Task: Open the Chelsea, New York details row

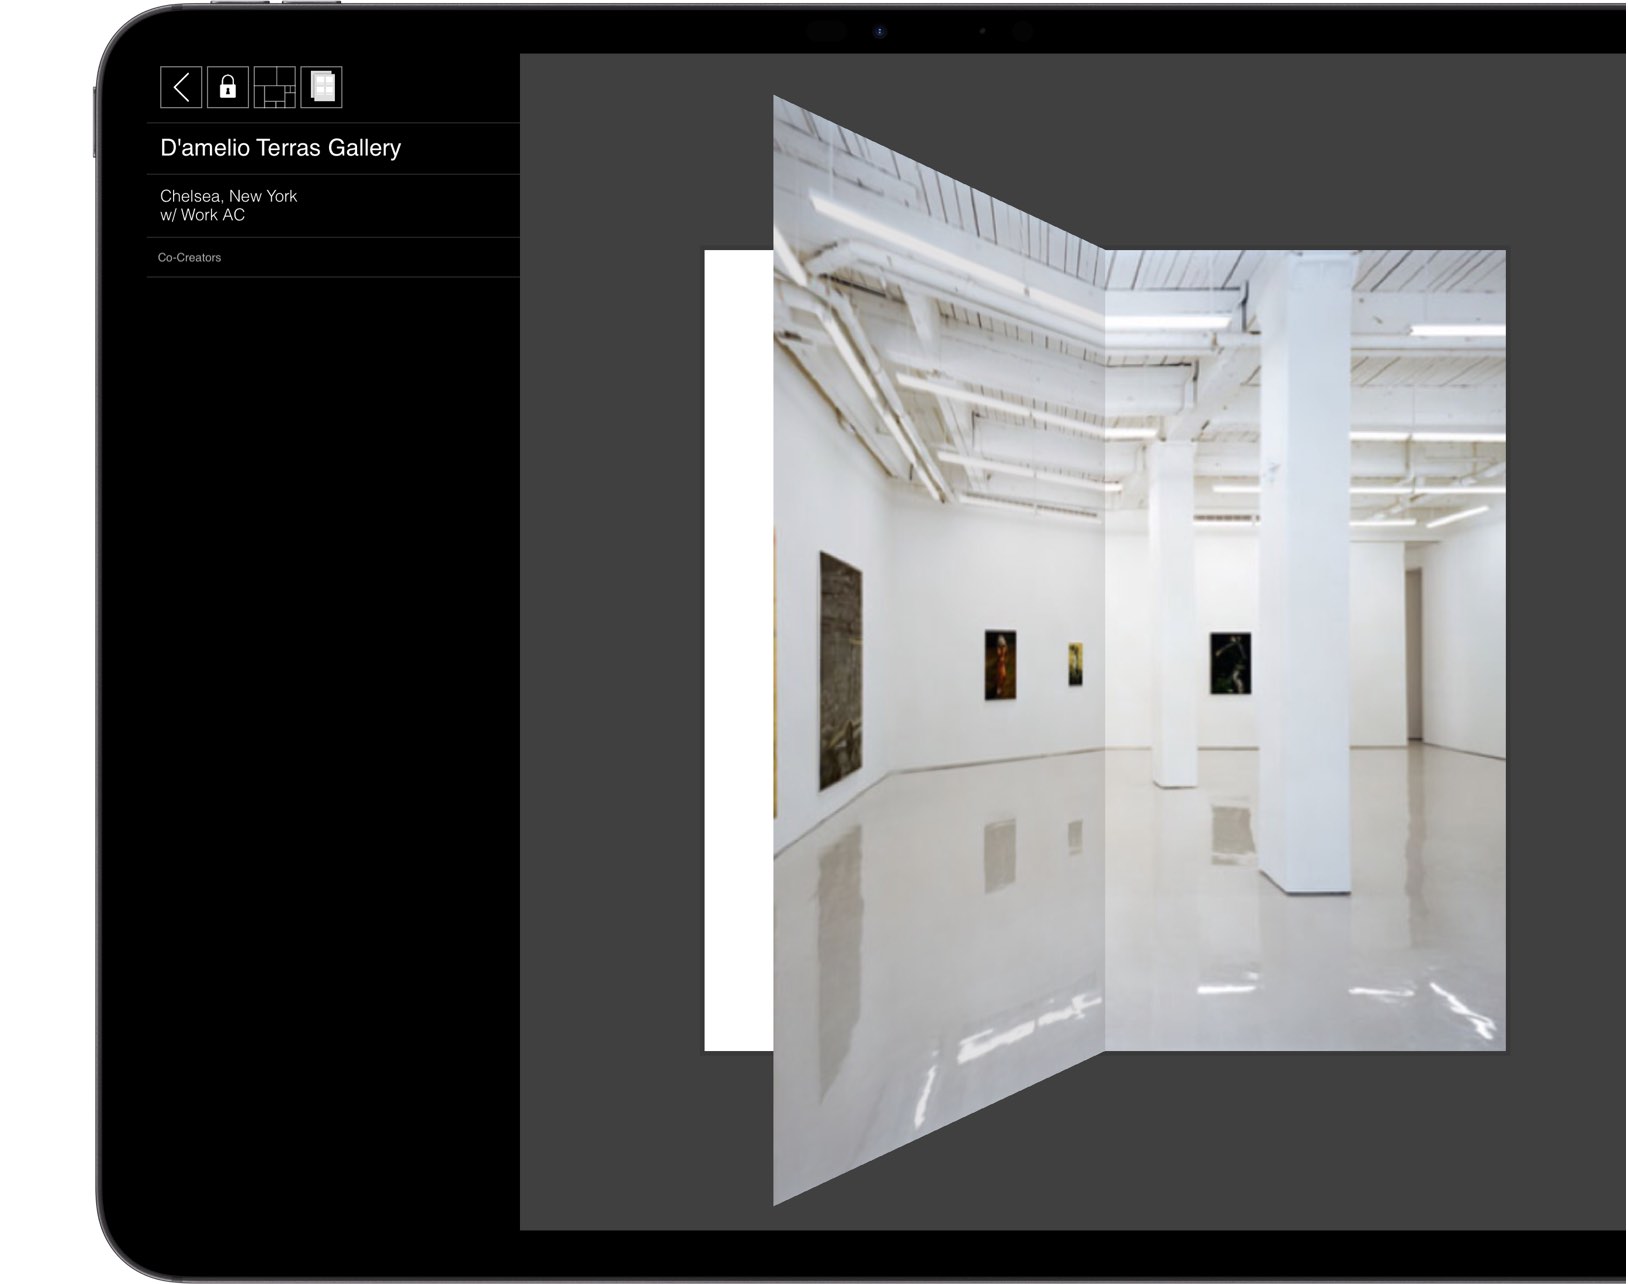Action: point(227,196)
